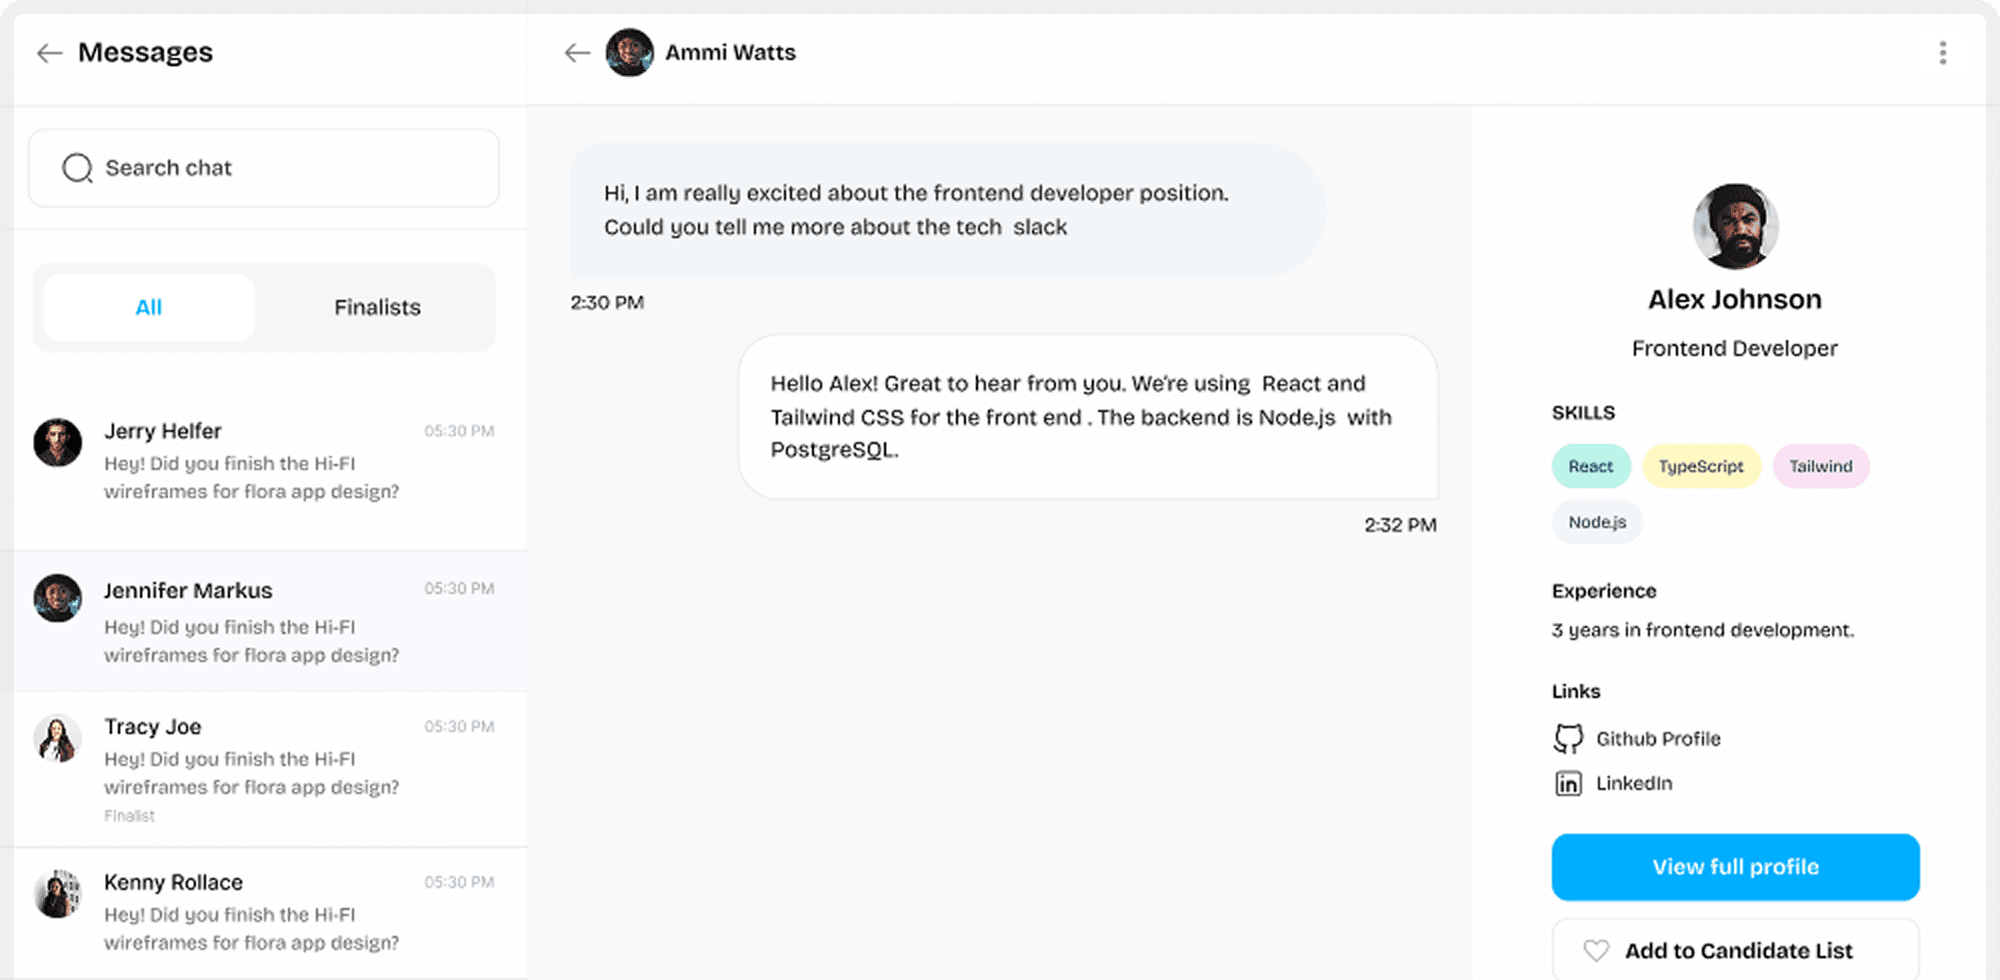
Task: Open Ammi Watts's avatar in the chat header
Action: pos(630,52)
